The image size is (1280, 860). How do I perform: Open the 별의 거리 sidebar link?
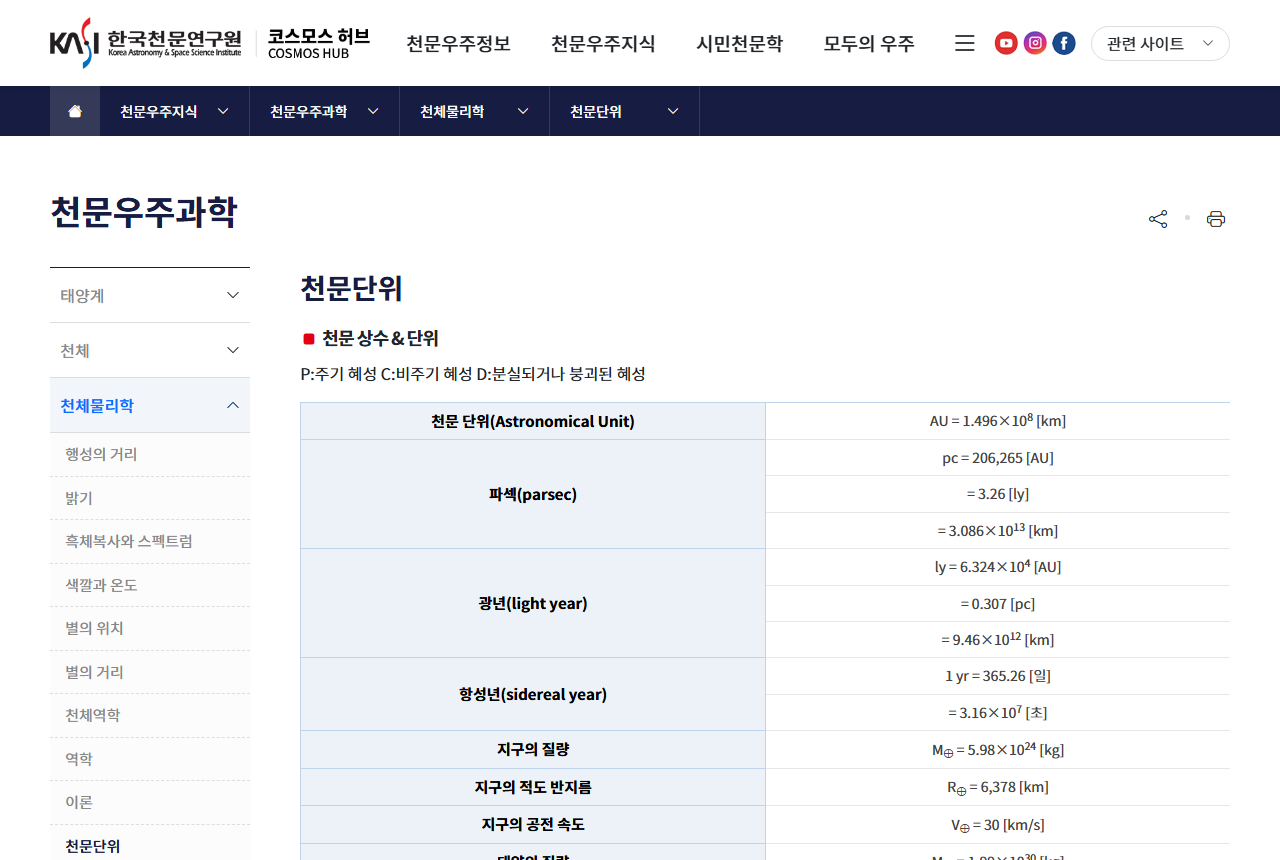94,672
